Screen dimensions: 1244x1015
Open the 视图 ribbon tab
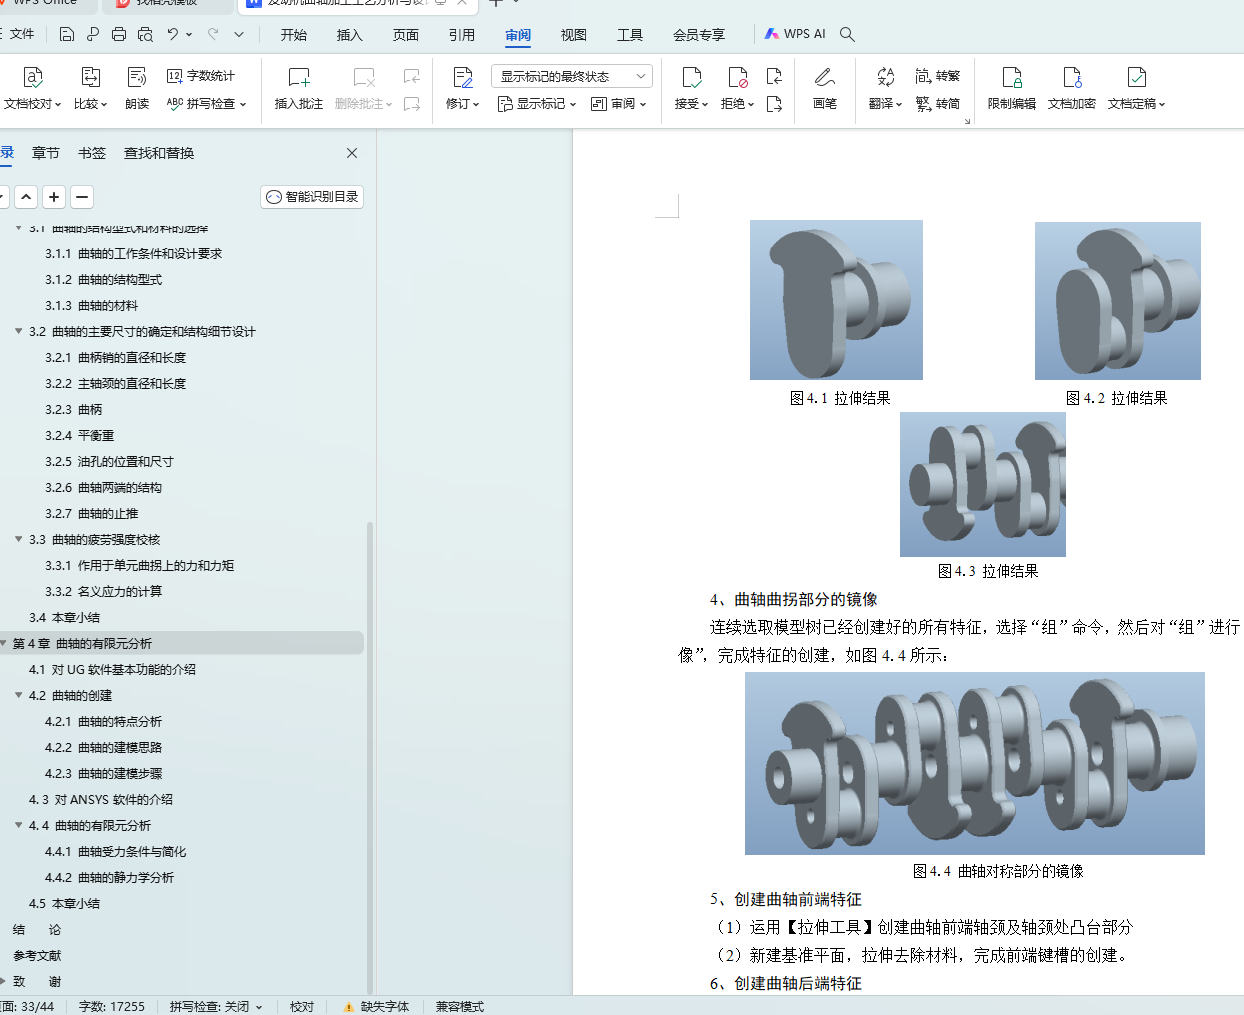[574, 35]
